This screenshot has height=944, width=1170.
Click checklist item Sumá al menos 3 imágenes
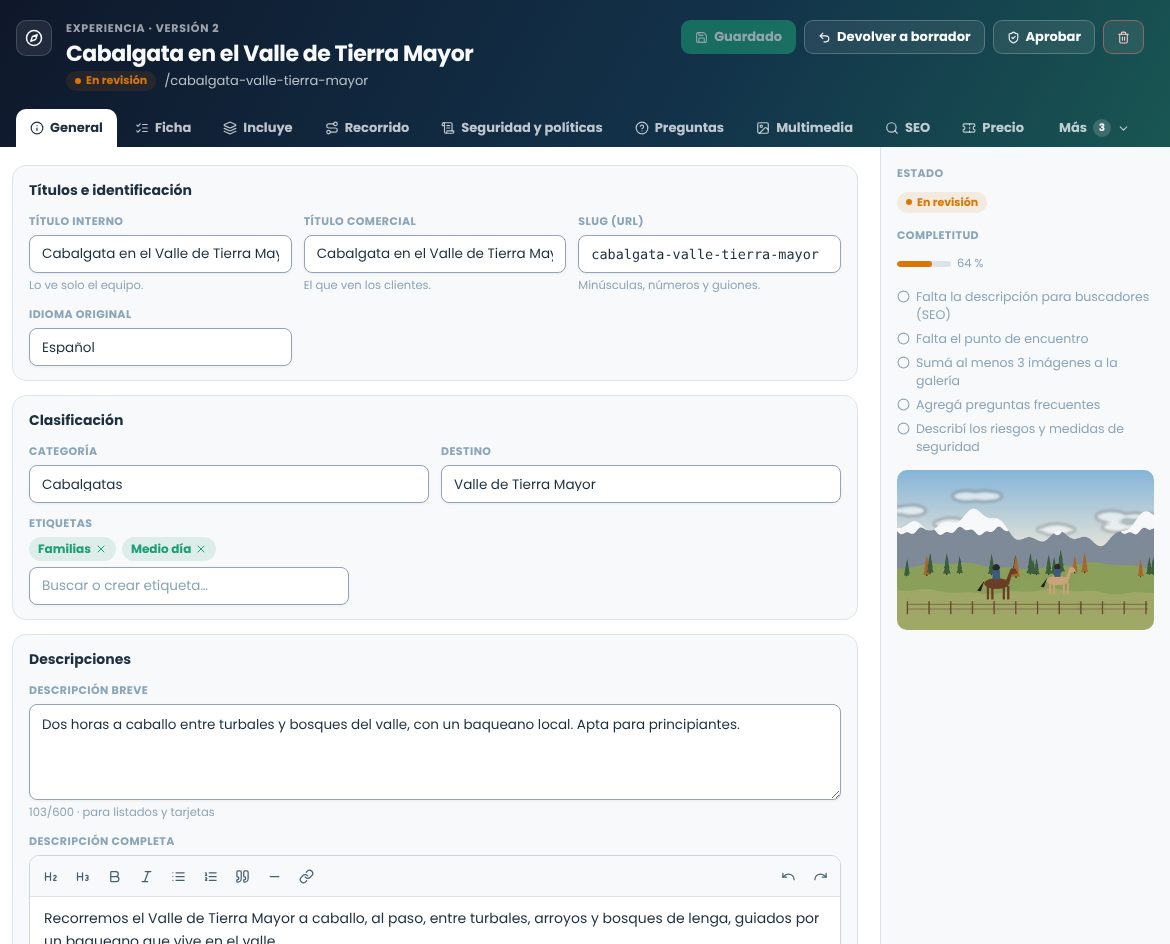[x=1007, y=372]
